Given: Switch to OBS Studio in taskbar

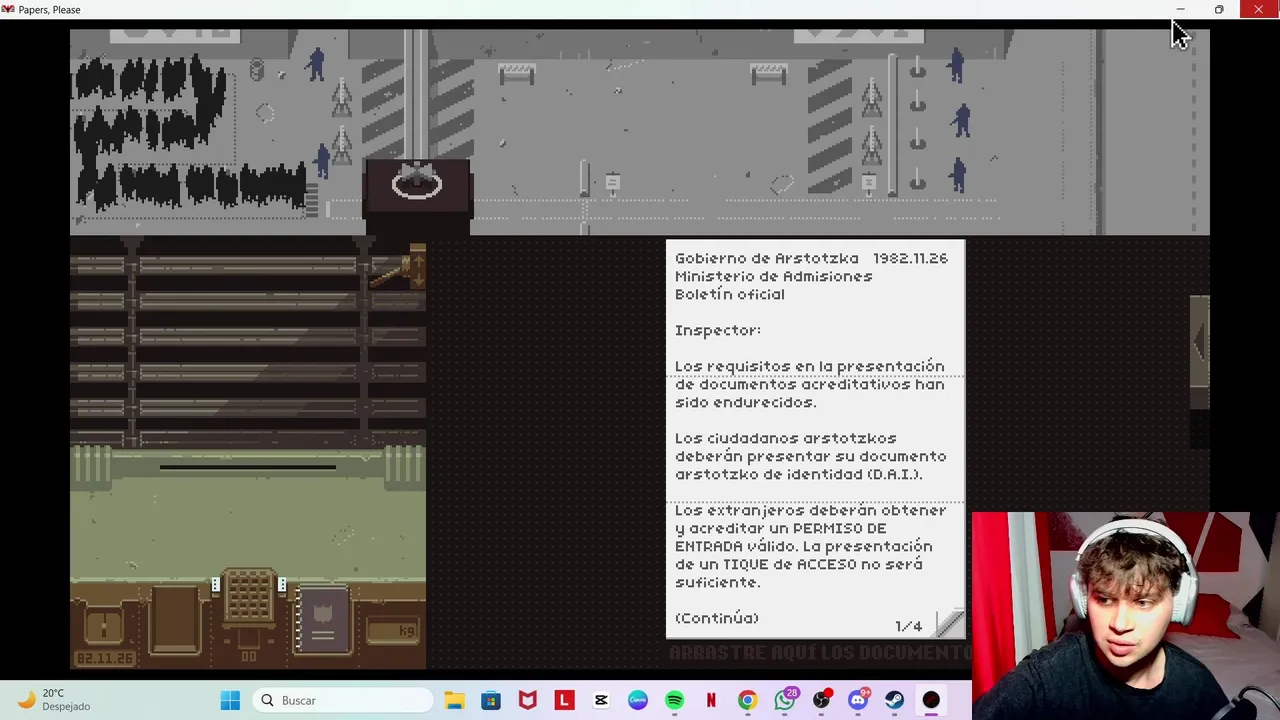Looking at the screenshot, I should pos(821,701).
